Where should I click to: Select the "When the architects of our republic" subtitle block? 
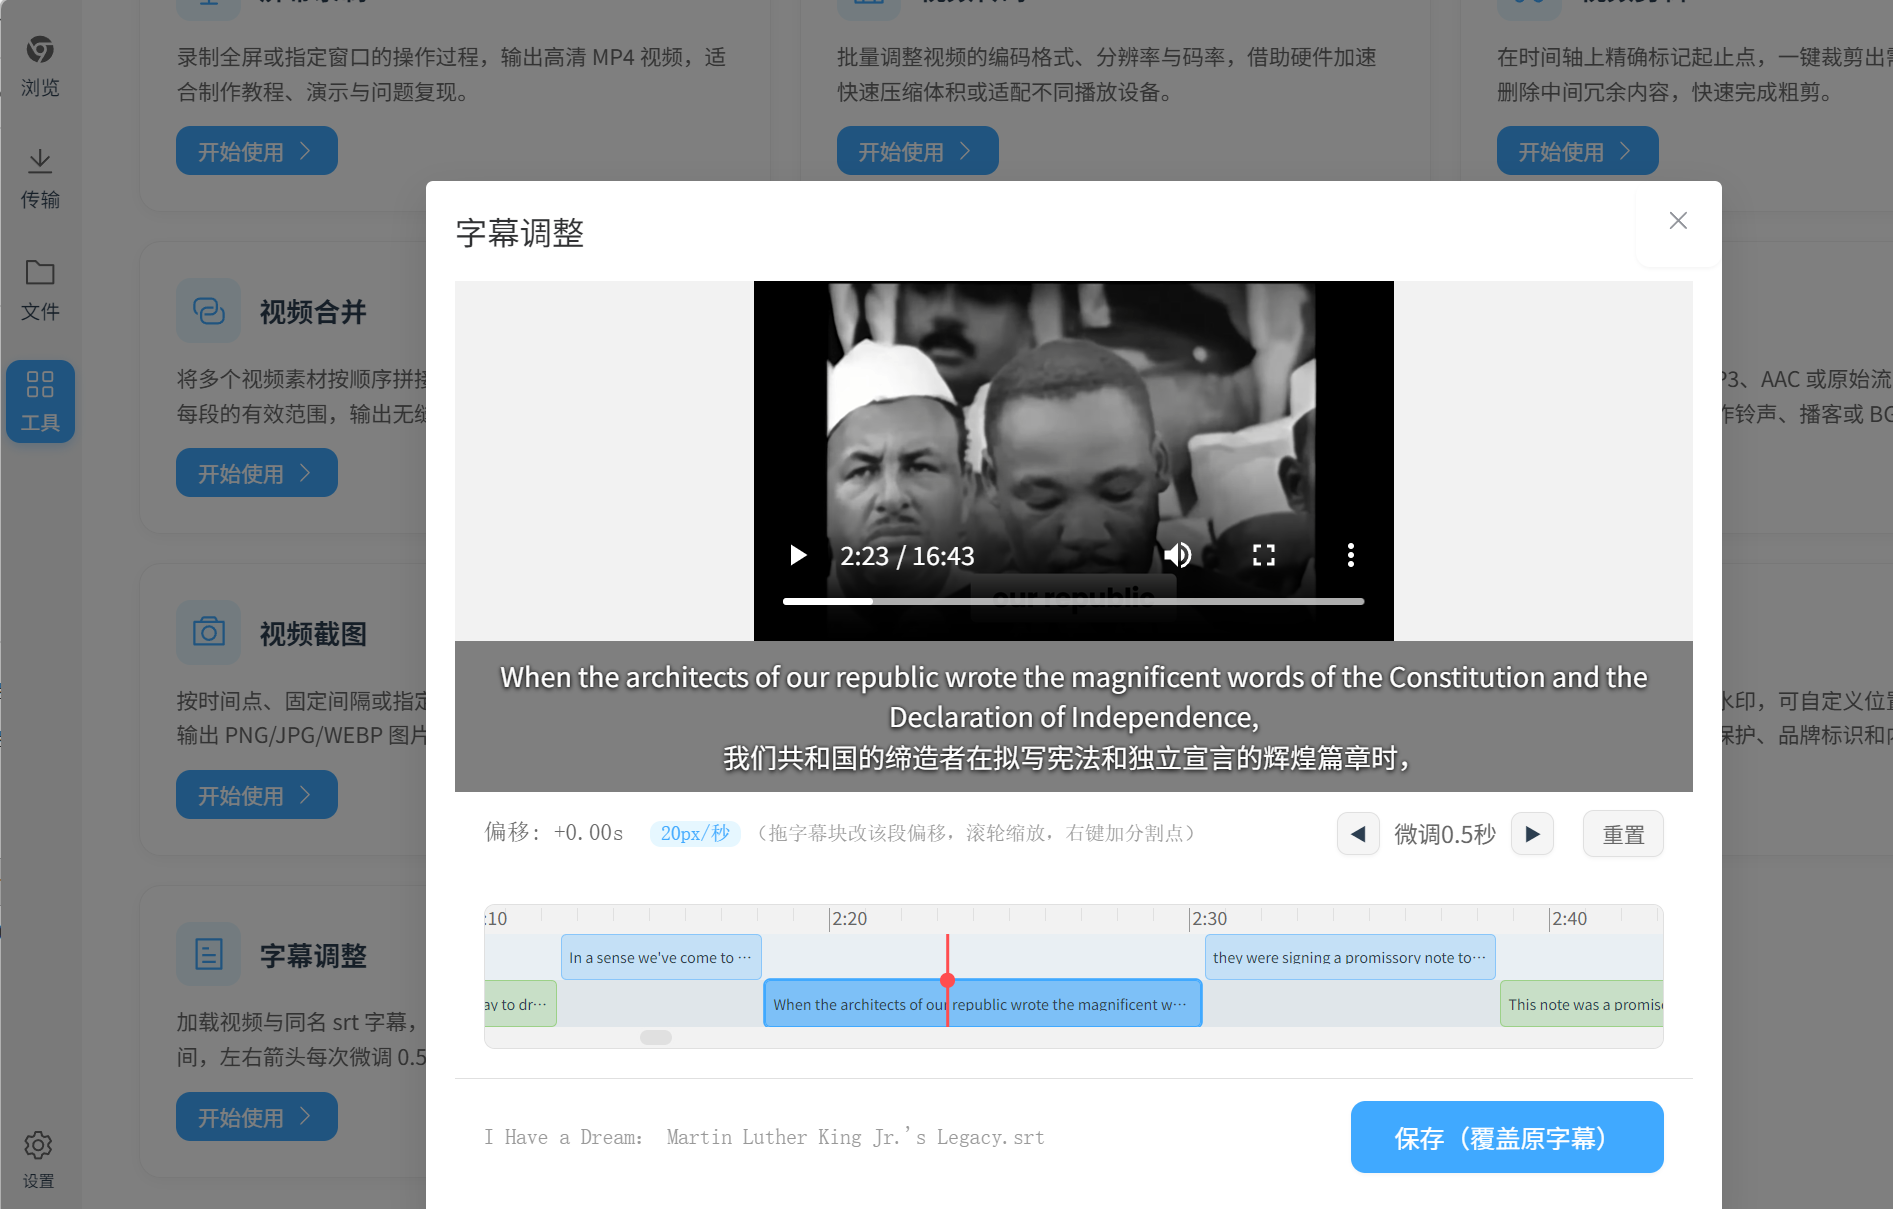[x=982, y=1003]
